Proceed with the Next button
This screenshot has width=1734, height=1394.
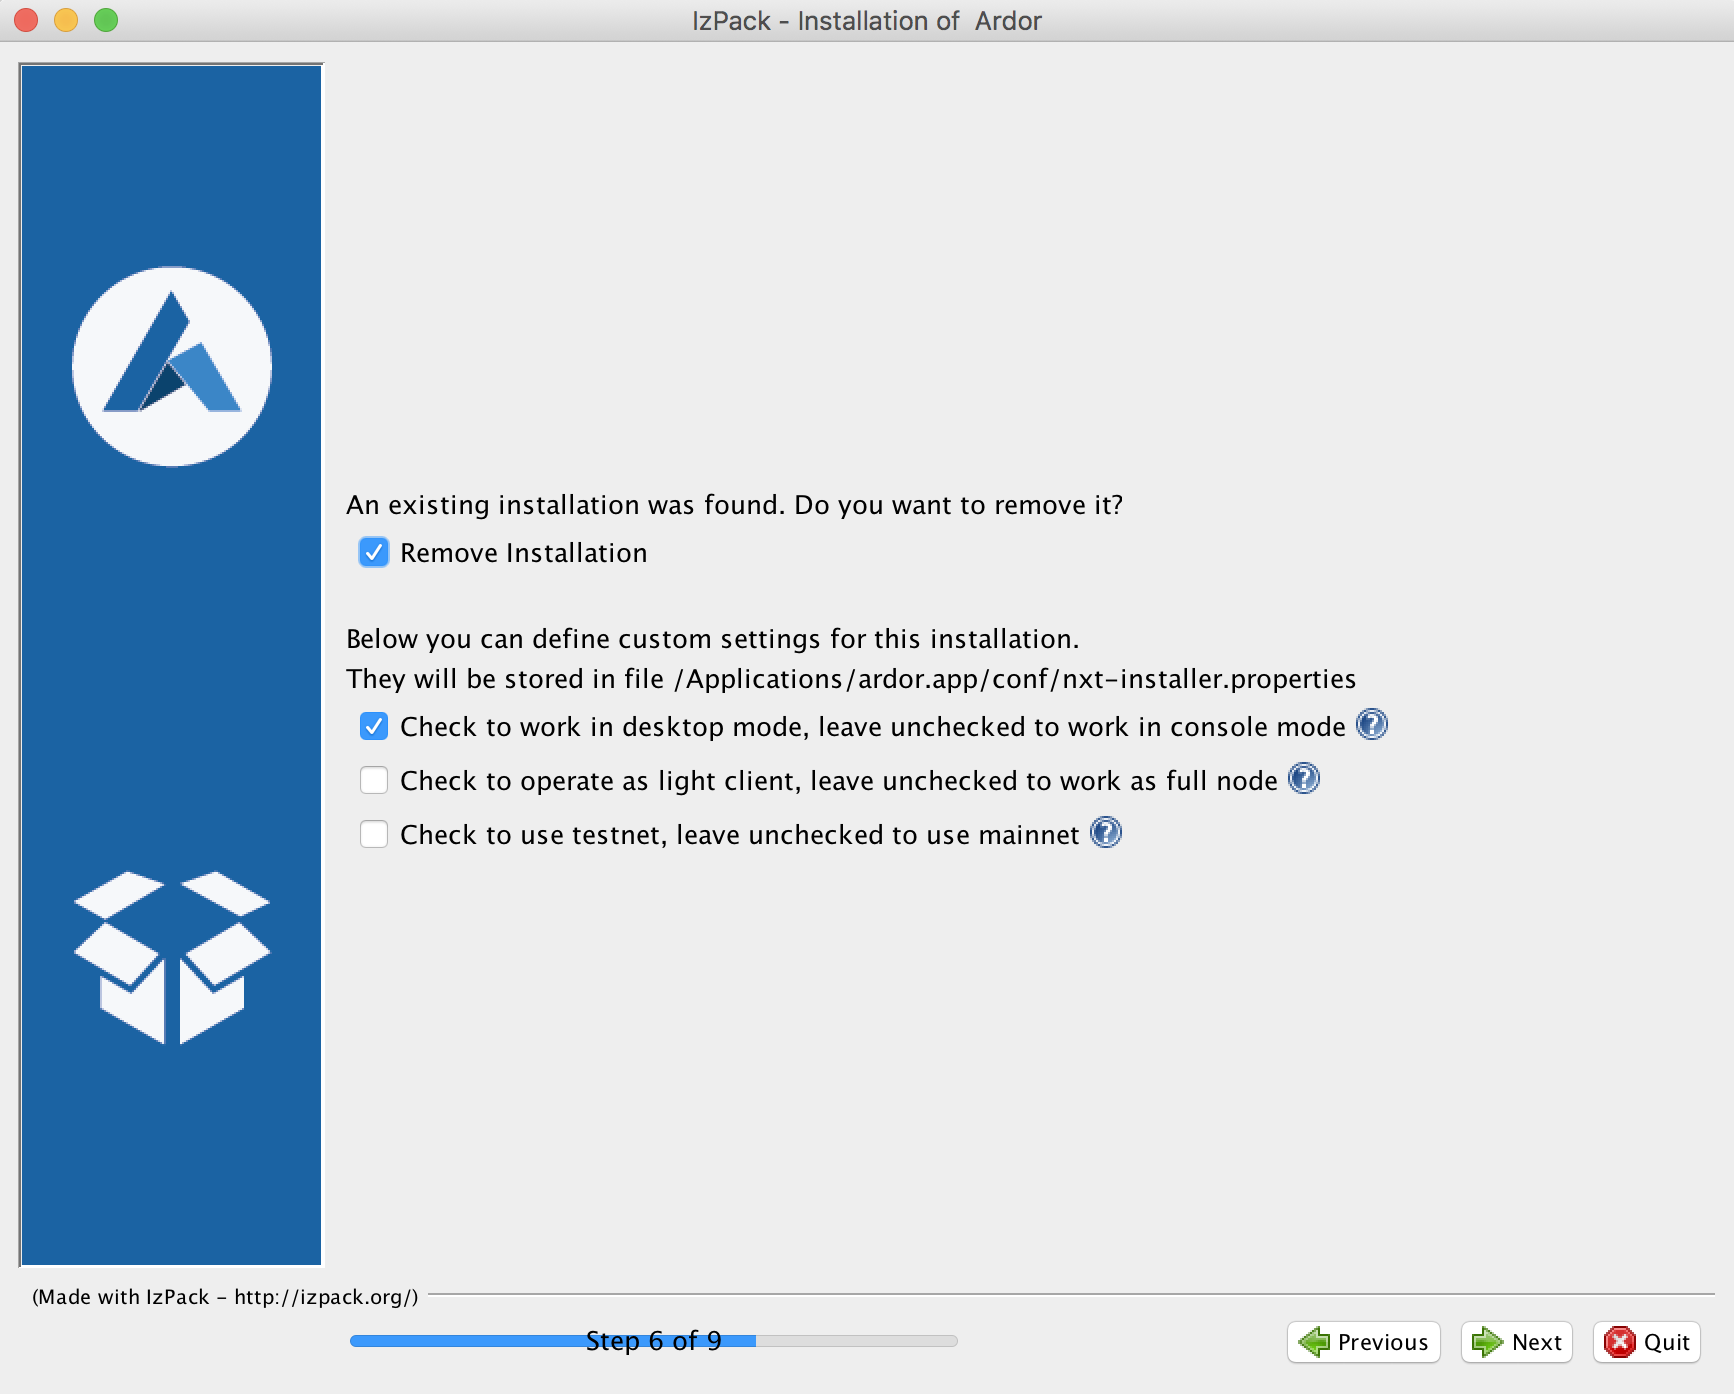(1516, 1342)
